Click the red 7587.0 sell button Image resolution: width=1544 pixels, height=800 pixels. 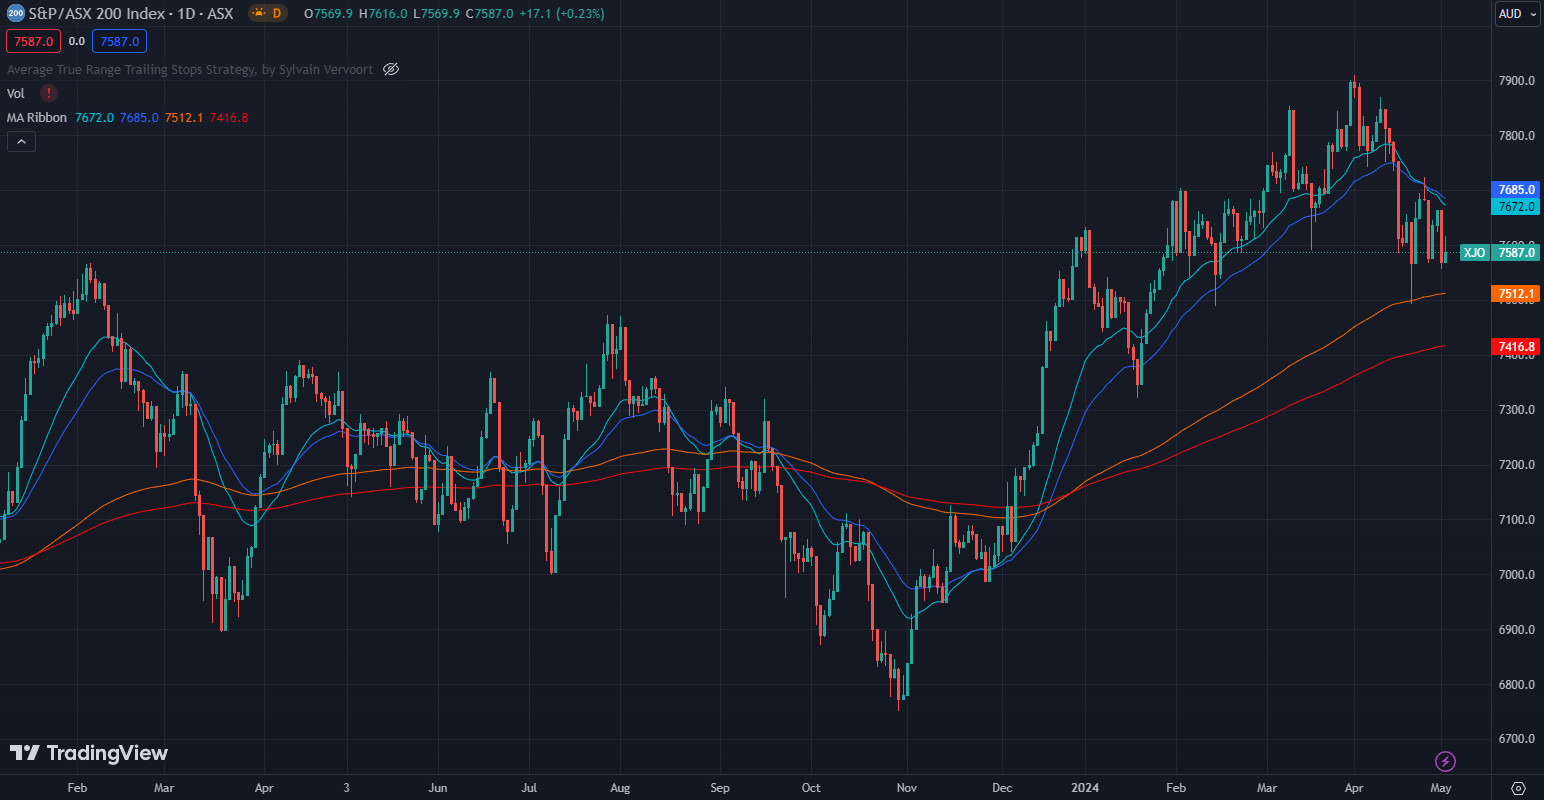click(x=34, y=41)
